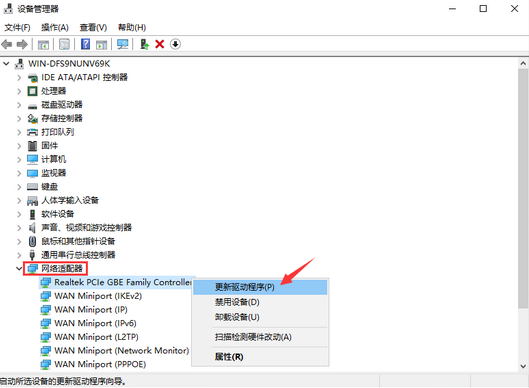Click the blue Help question-mark toolbar icon
The height and width of the screenshot is (388, 529).
click(x=86, y=44)
